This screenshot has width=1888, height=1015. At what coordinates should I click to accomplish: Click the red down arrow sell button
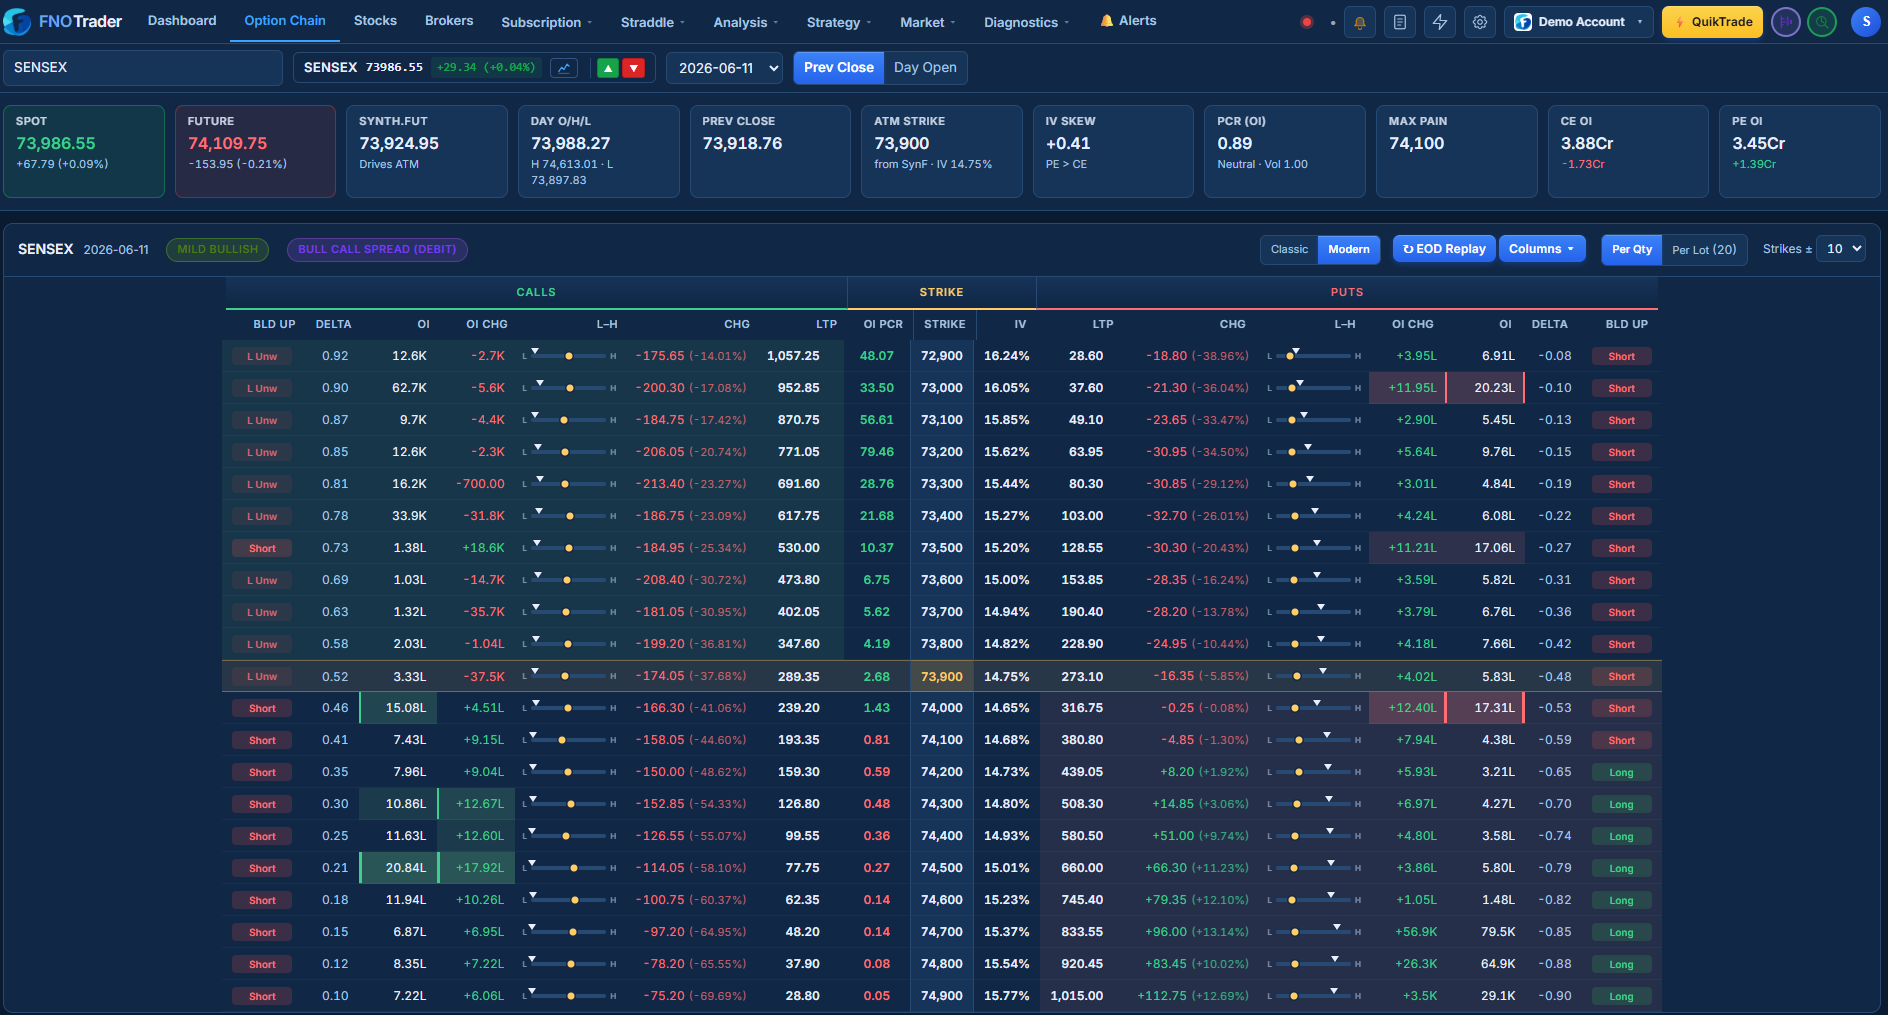click(634, 68)
